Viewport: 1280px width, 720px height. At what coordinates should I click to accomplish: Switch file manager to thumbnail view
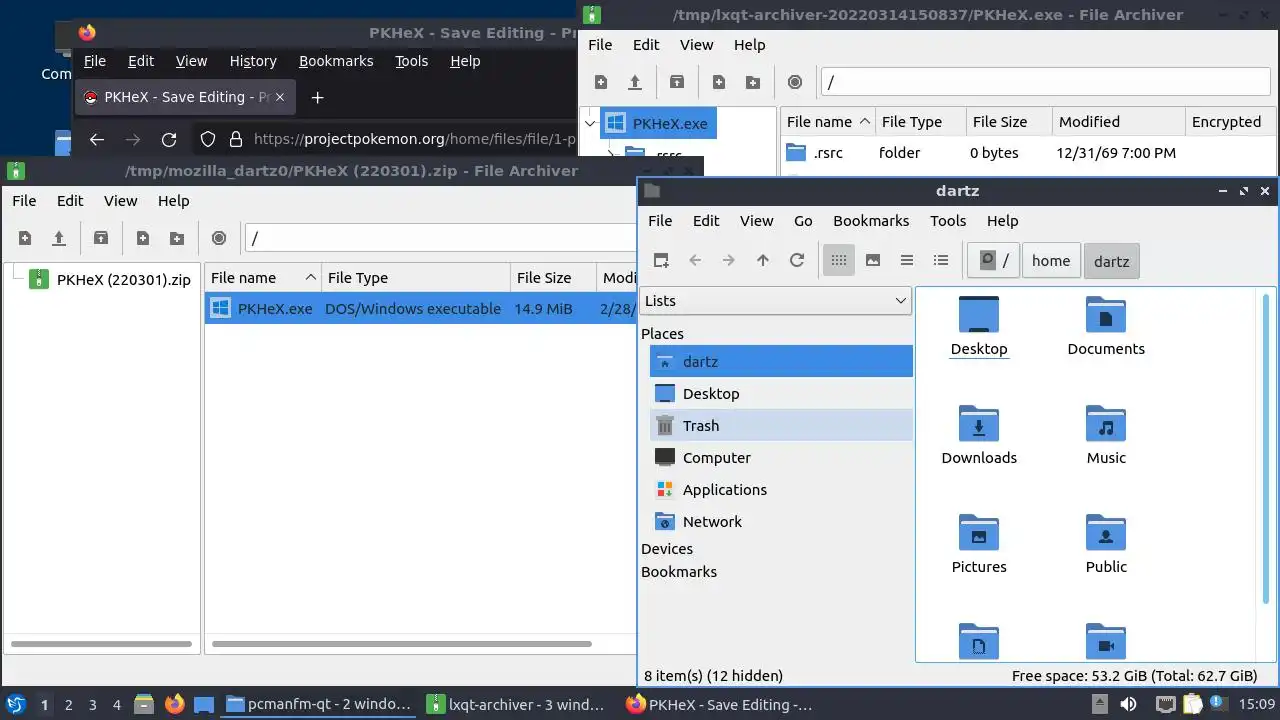[x=873, y=260]
